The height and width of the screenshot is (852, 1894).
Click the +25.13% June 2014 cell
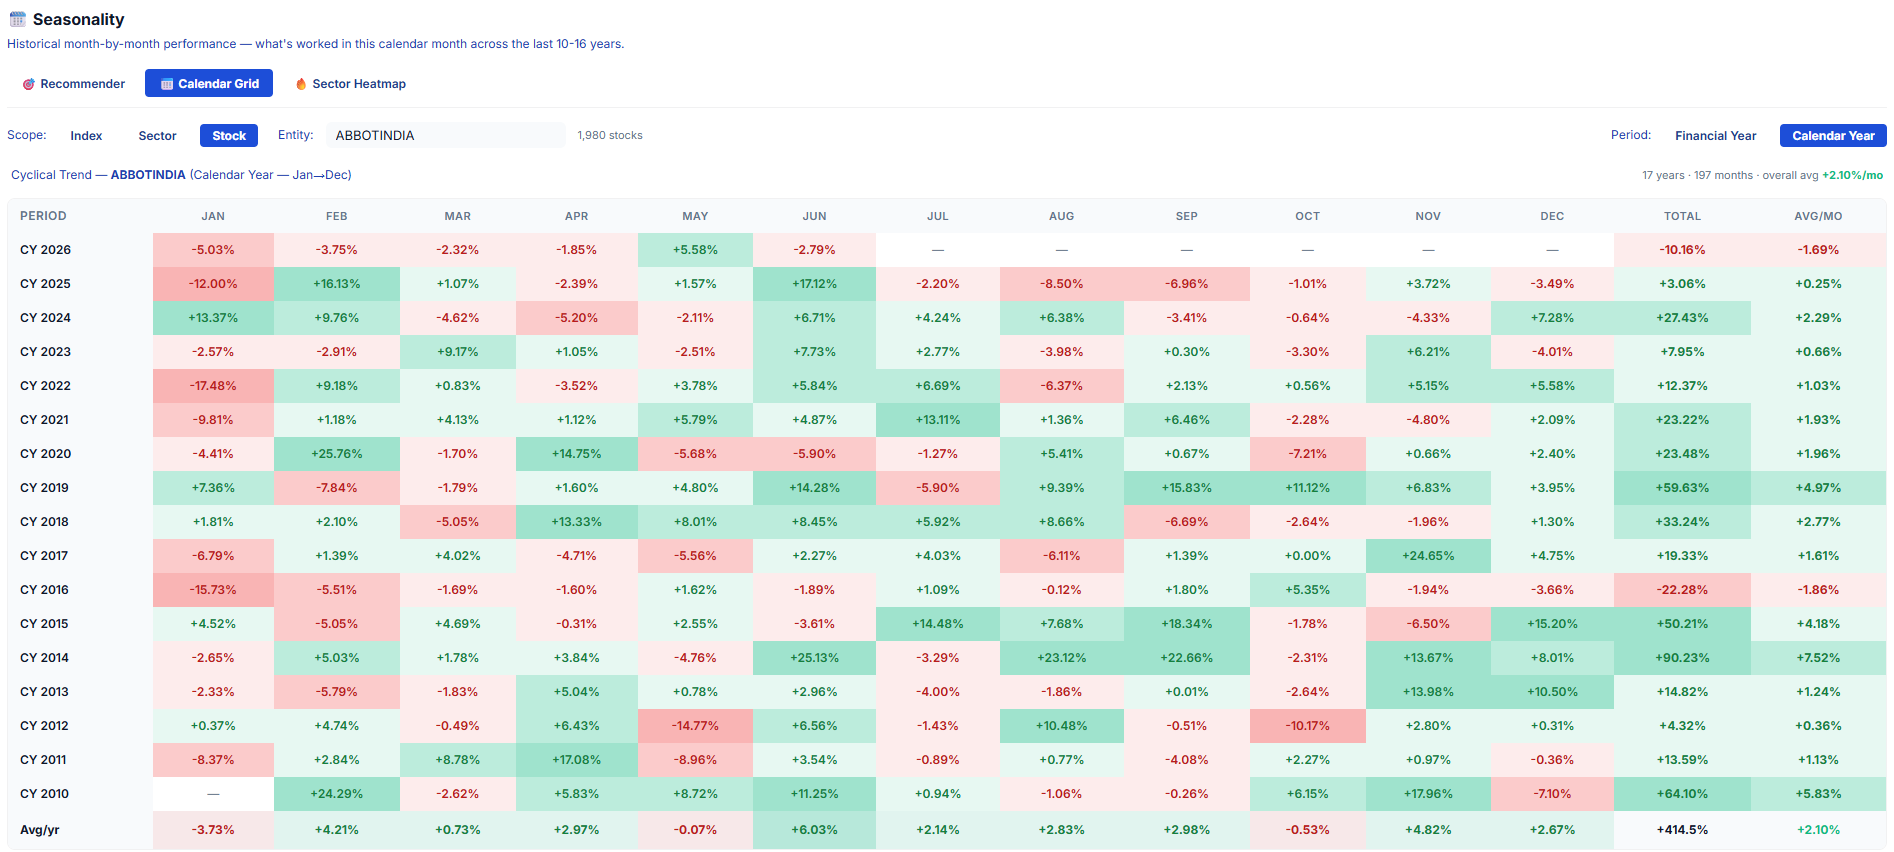pos(815,658)
